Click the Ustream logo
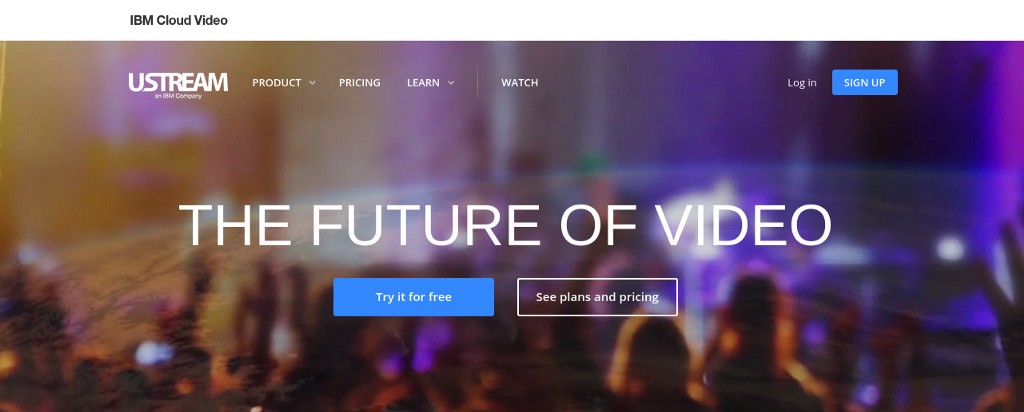The image size is (1024, 412). point(178,85)
